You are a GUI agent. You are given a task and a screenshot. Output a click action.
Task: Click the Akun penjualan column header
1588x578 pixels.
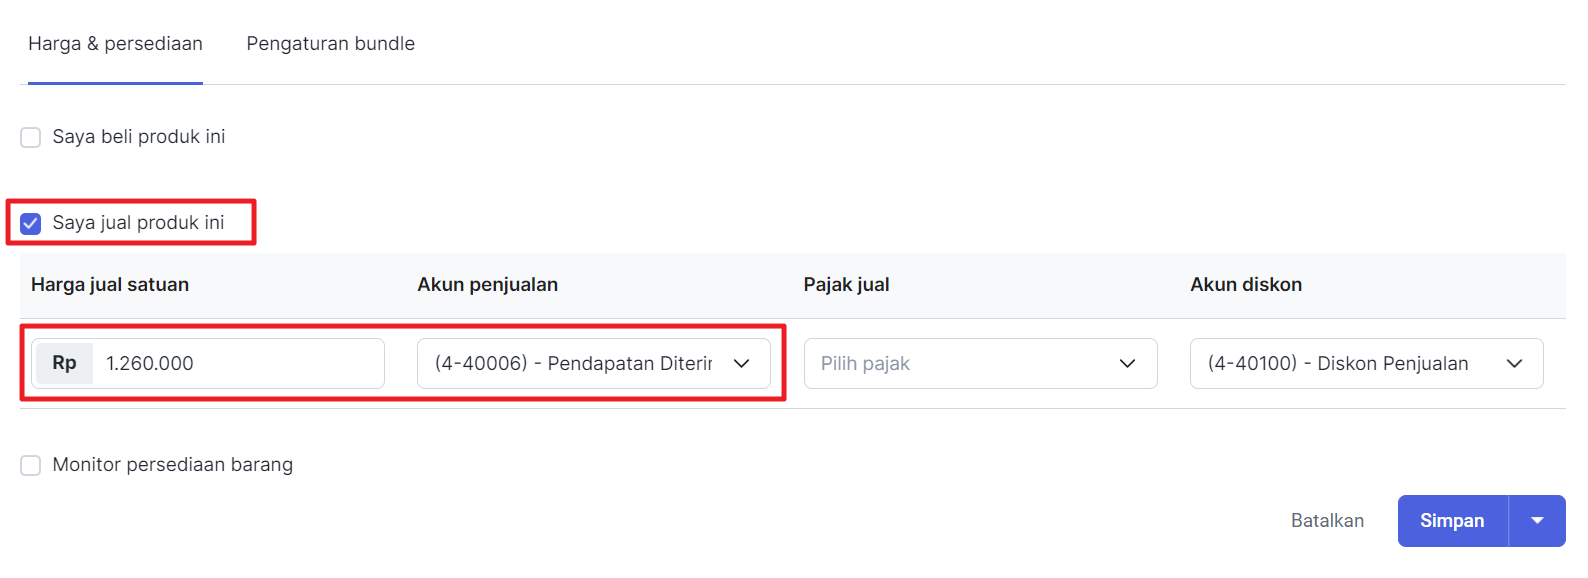pyautogui.click(x=487, y=285)
